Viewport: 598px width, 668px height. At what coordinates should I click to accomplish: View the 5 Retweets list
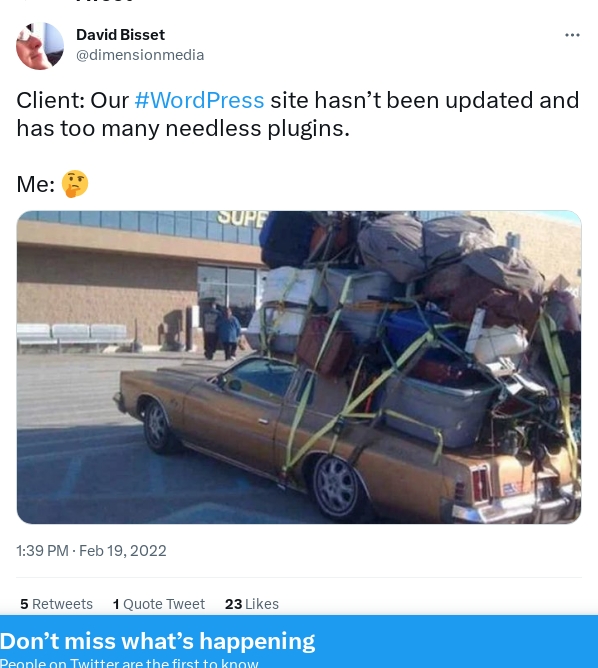56,604
